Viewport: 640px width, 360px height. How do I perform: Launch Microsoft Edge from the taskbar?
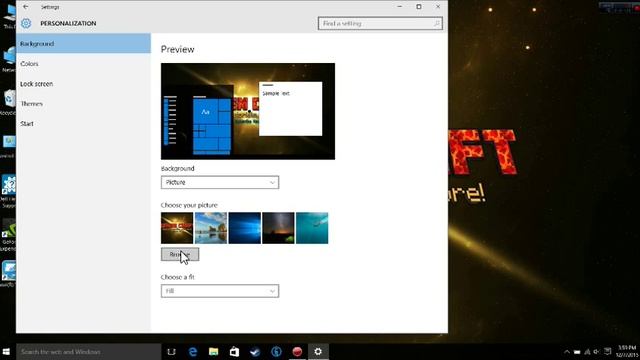(193, 351)
